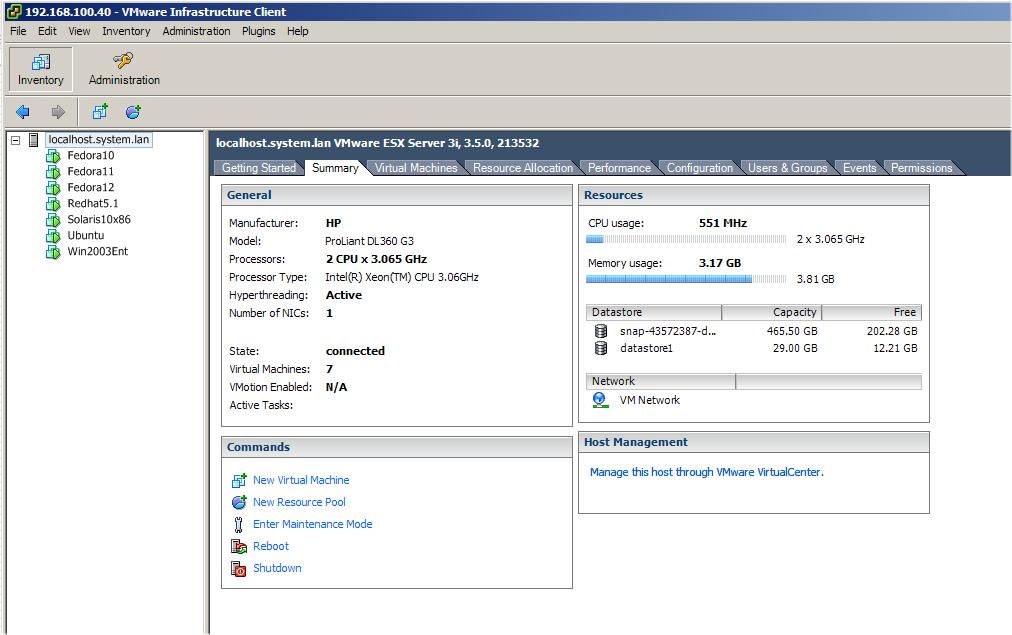Screen dimensions: 1012x635
Task: Select the Fedora10 tree label
Action: [91, 156]
